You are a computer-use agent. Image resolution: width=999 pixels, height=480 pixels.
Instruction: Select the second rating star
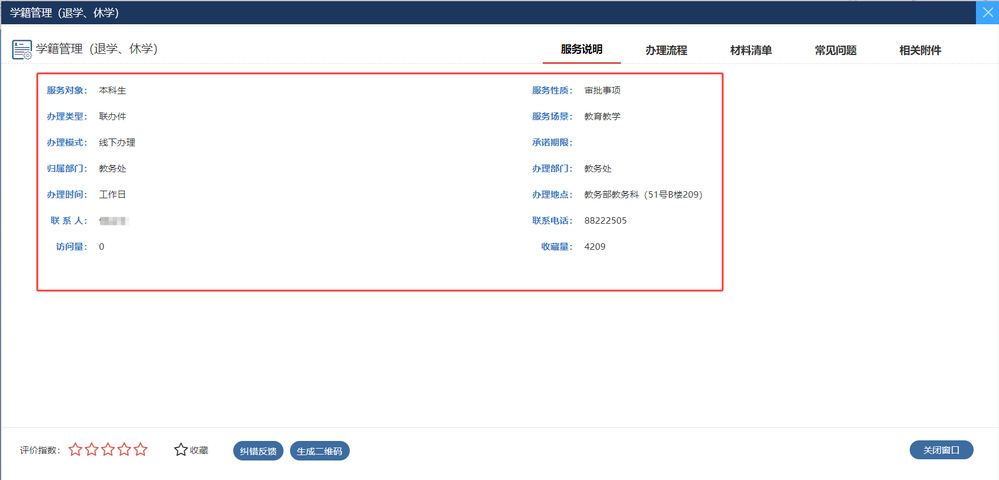tap(92, 450)
